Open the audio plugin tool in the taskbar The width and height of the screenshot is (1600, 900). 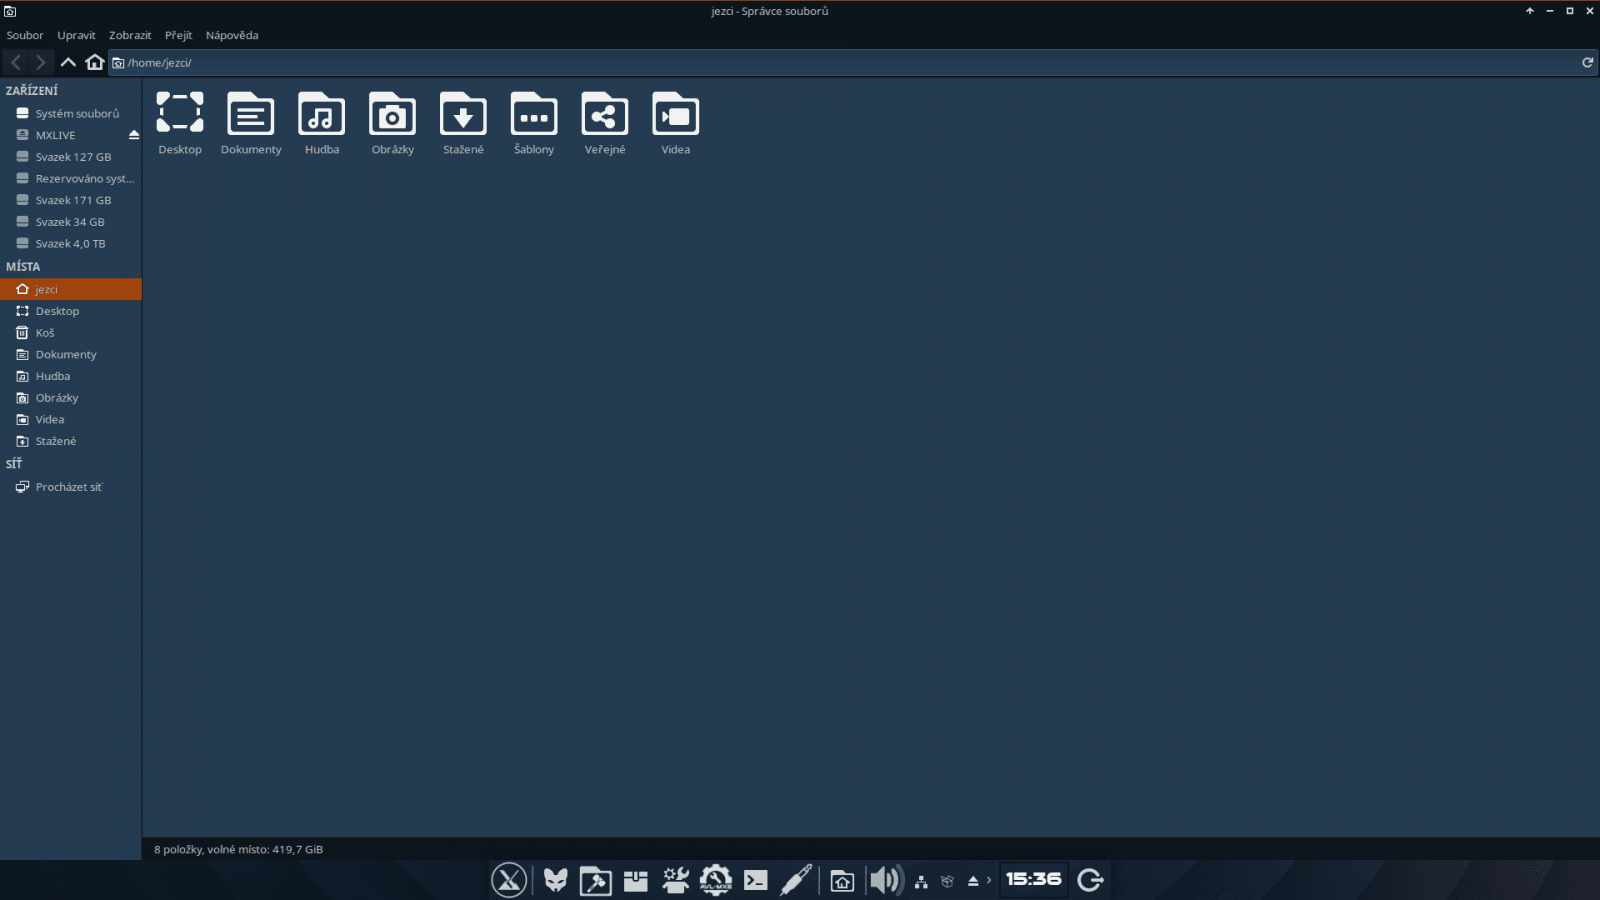click(797, 880)
